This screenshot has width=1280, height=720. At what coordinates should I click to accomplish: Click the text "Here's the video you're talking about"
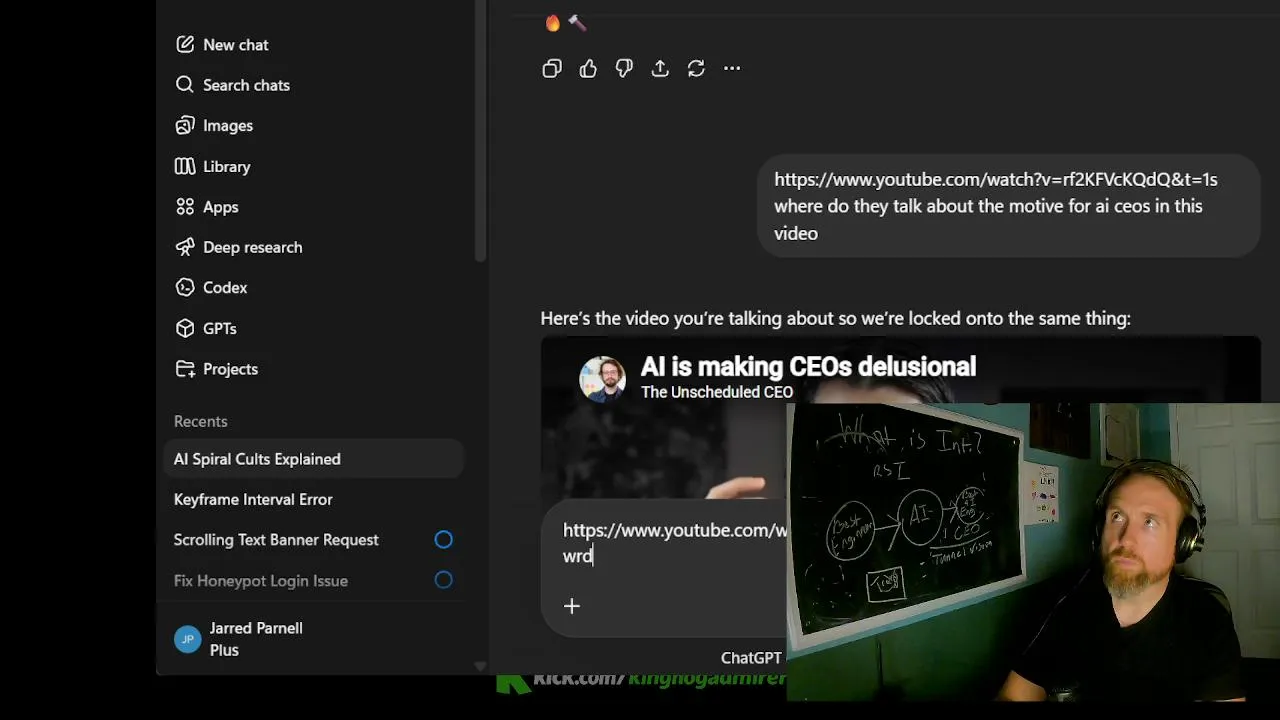[684, 319]
